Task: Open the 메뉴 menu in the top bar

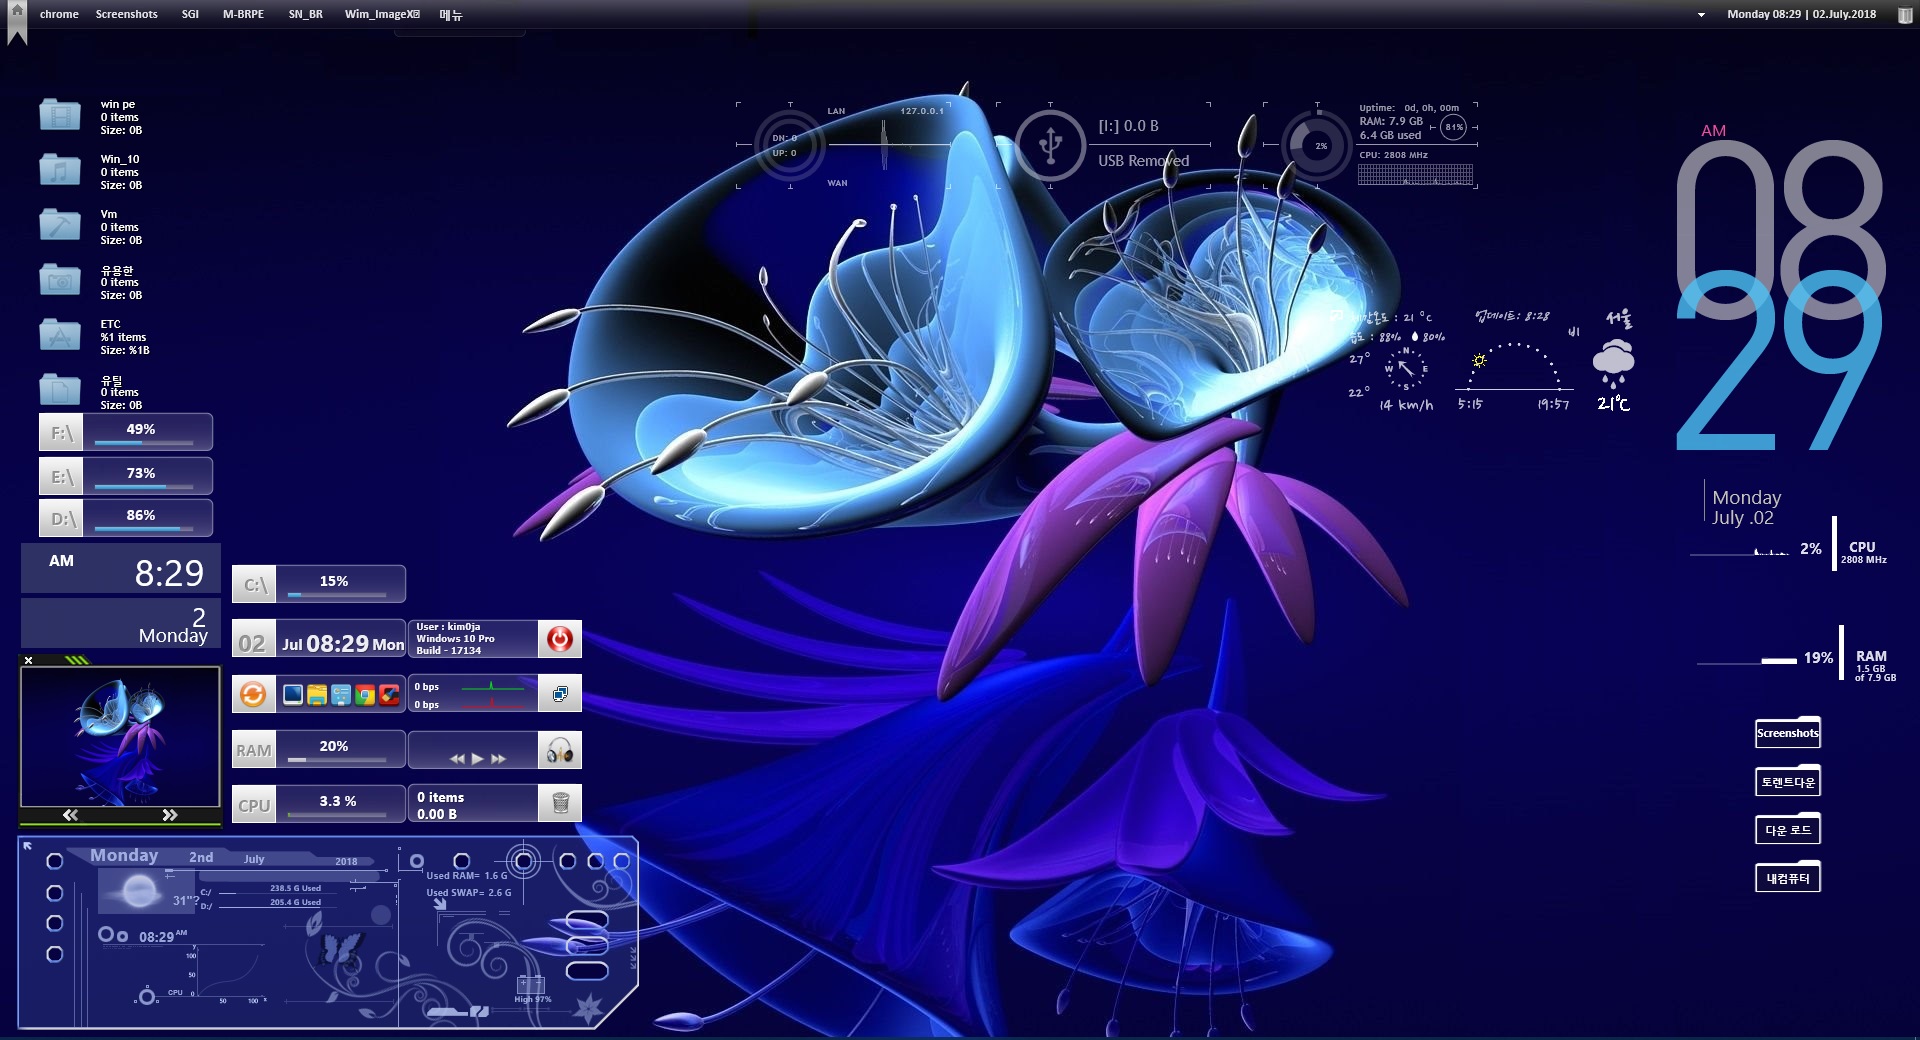Action: 450,14
